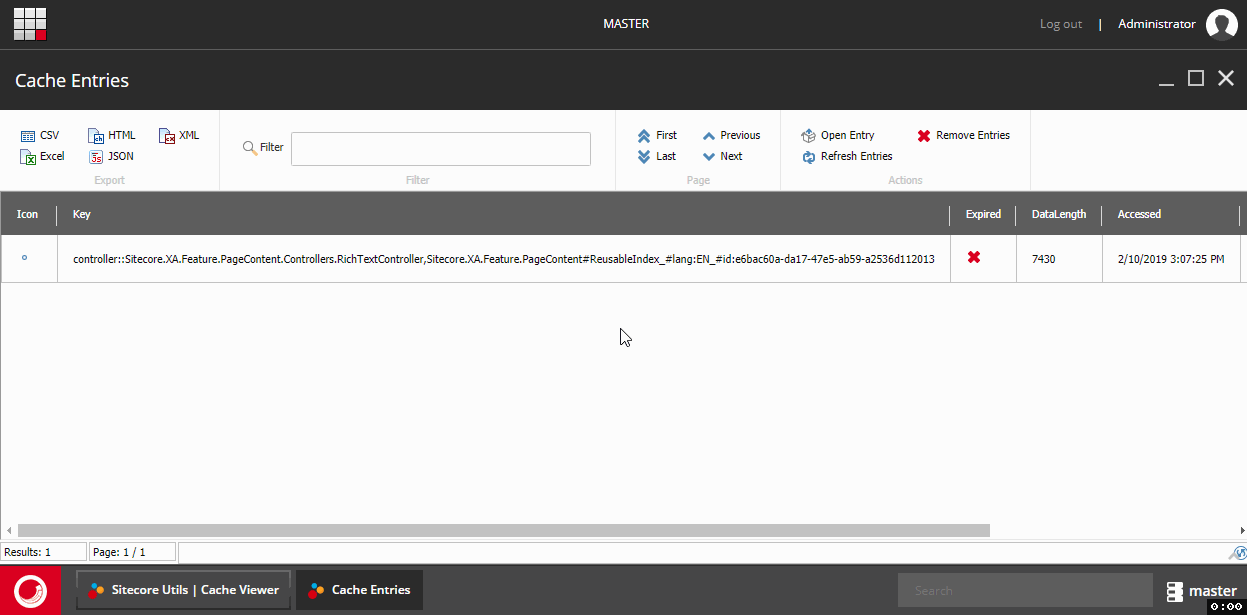Go to Next page
Image resolution: width=1247 pixels, height=615 pixels.
click(722, 156)
